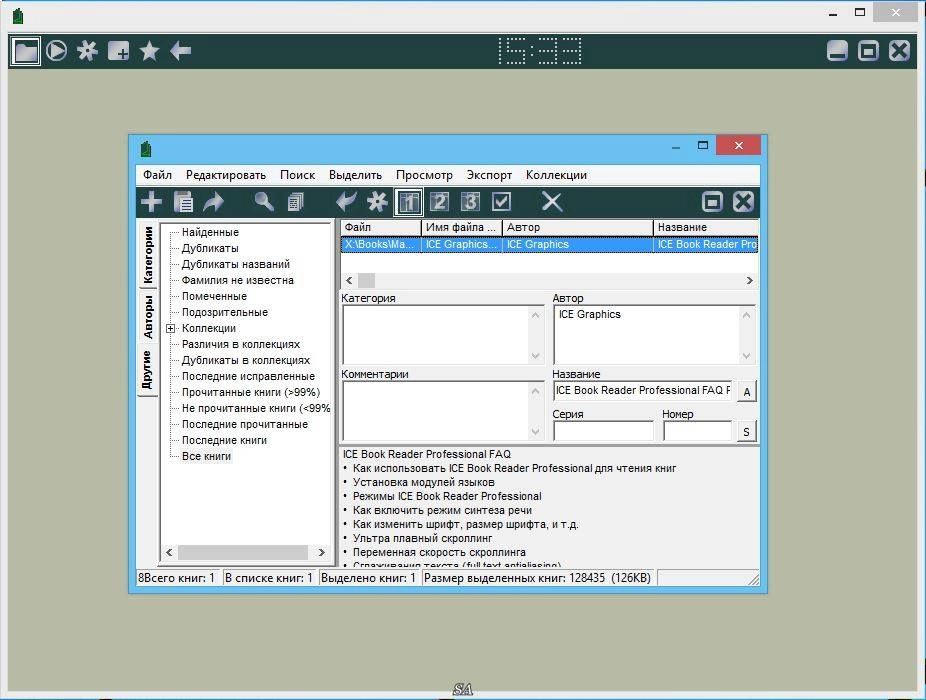The height and width of the screenshot is (700, 926).
Task: Open the Поиск menu
Action: 298,175
